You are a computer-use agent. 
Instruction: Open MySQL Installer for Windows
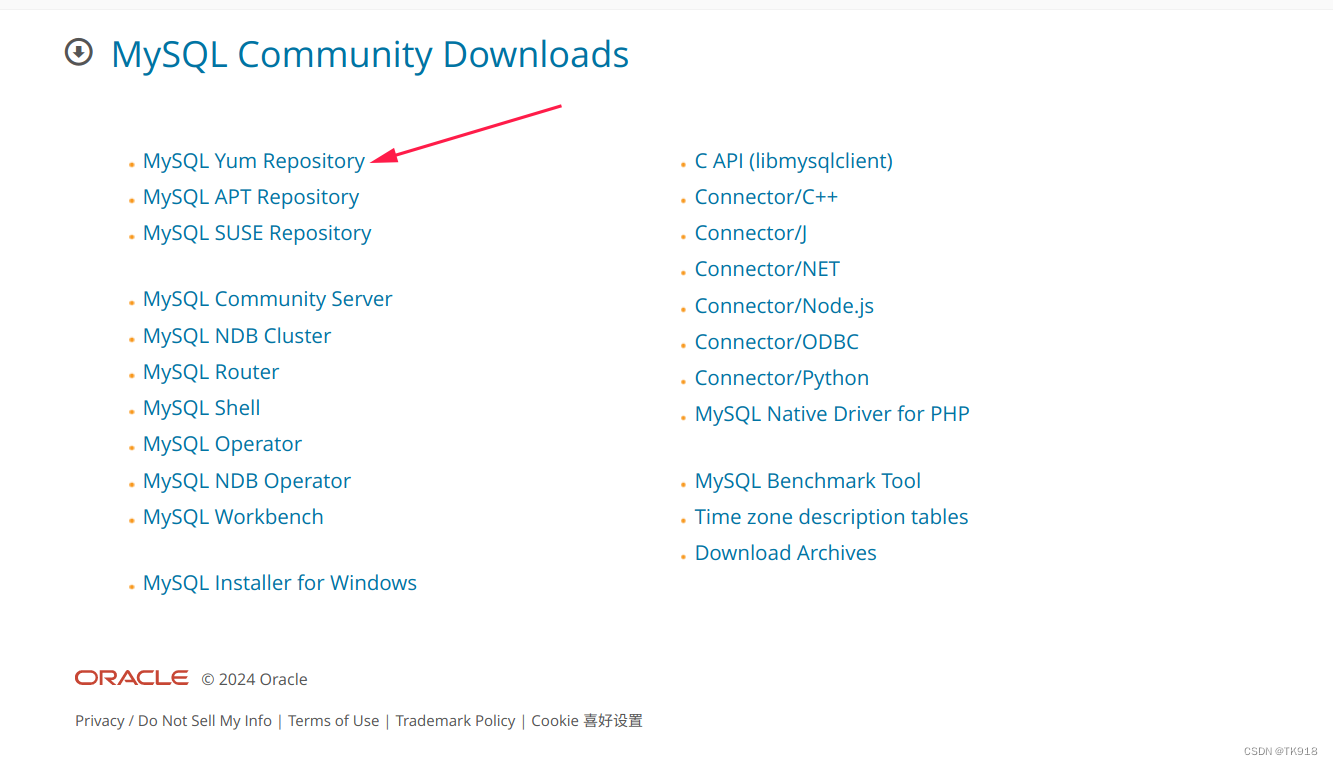[280, 583]
